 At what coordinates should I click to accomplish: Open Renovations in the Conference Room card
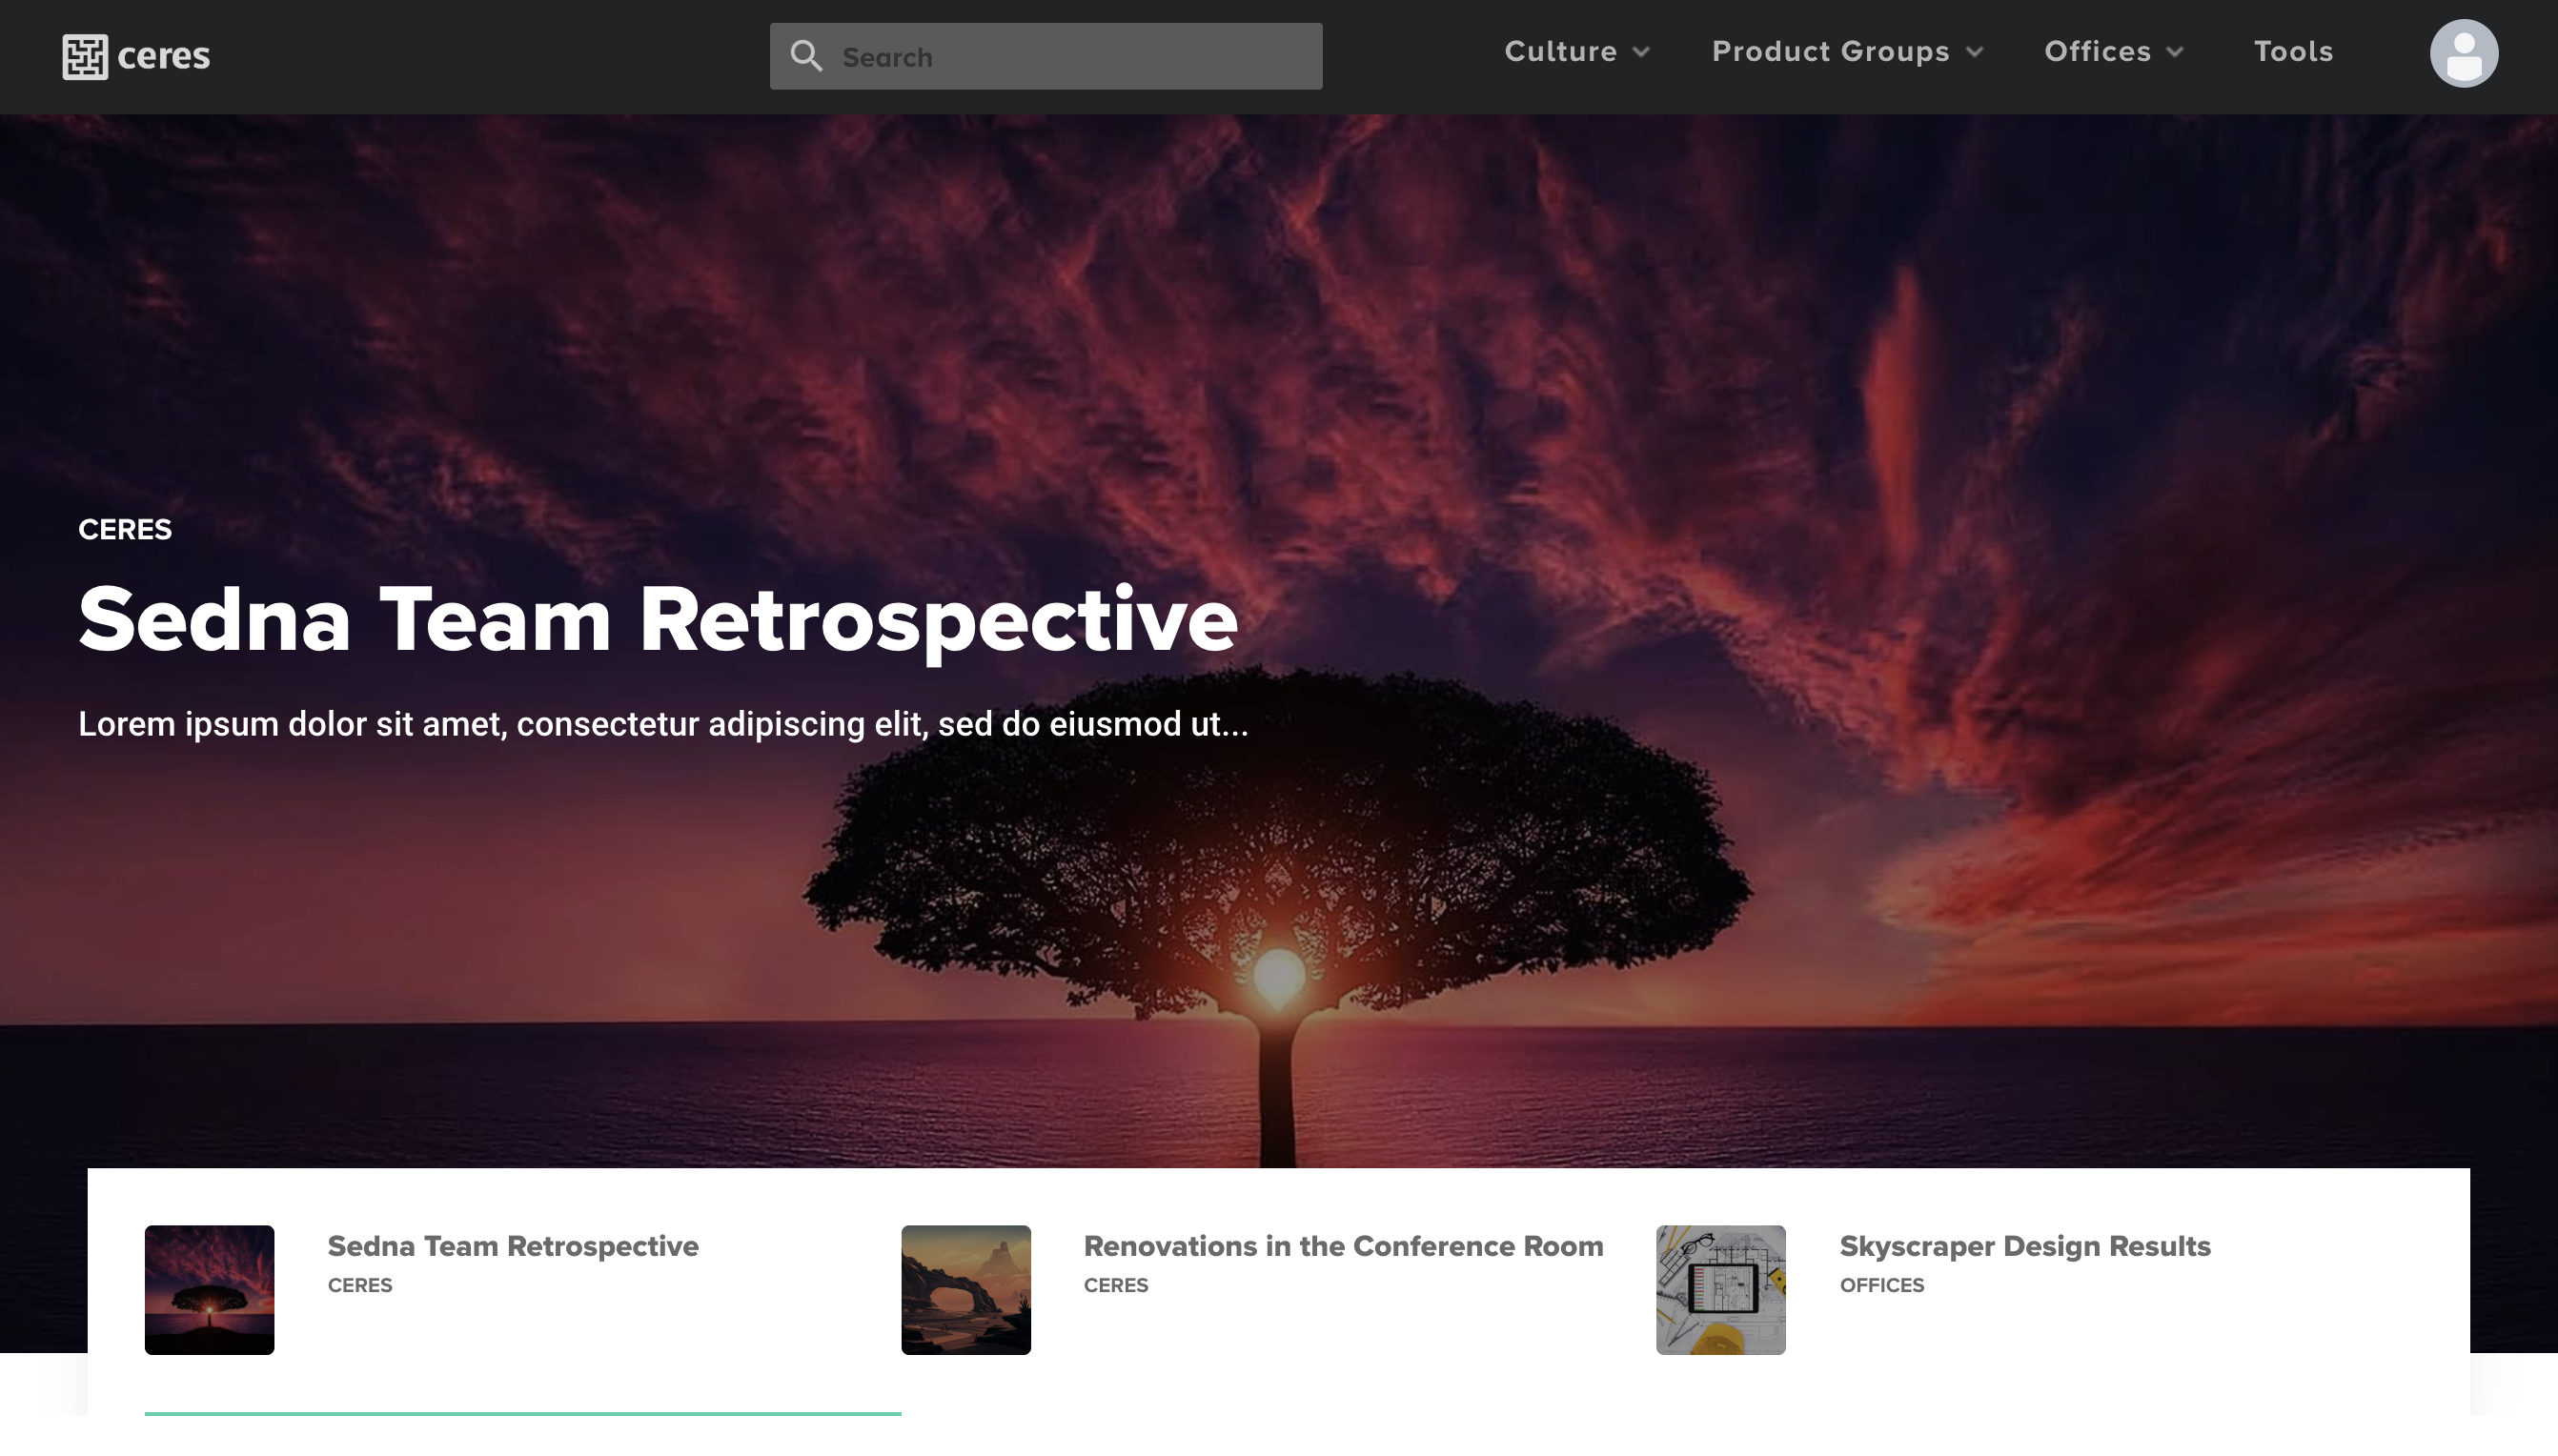point(1343,1246)
